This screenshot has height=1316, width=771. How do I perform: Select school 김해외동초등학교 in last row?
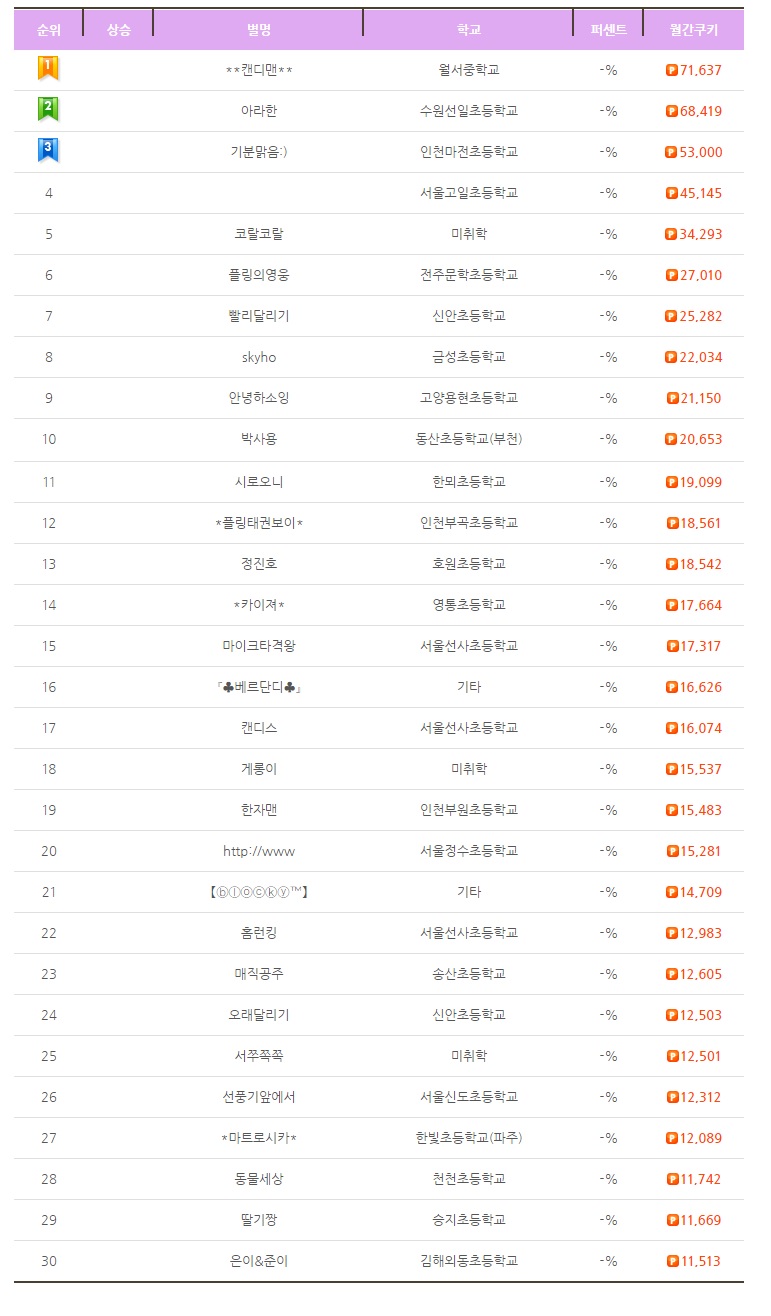[469, 1261]
